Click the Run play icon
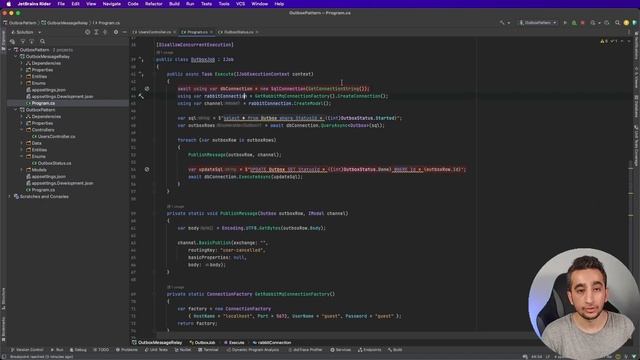The image size is (640, 360). pyautogui.click(x=565, y=23)
